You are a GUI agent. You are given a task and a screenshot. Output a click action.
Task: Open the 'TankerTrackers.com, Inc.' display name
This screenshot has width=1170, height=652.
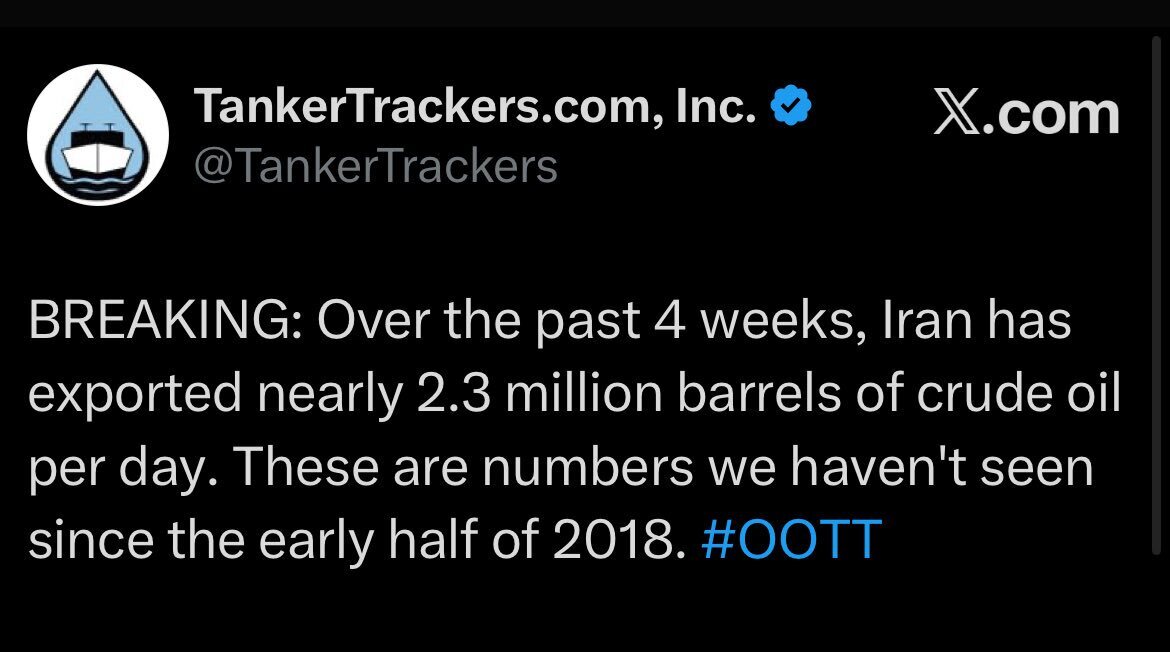tap(475, 107)
